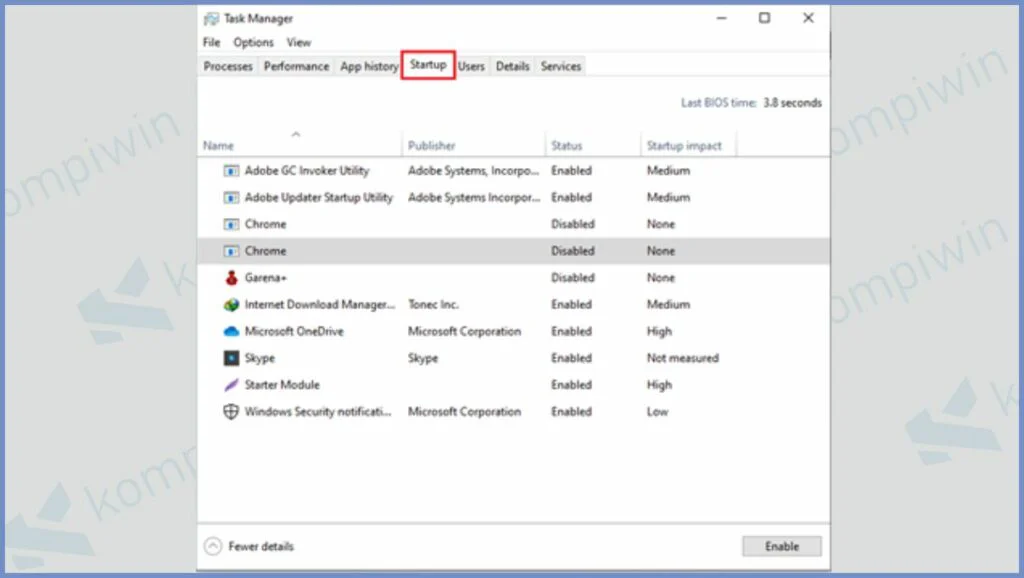Sort list by Name column header
The image size is (1024, 578).
(x=218, y=146)
